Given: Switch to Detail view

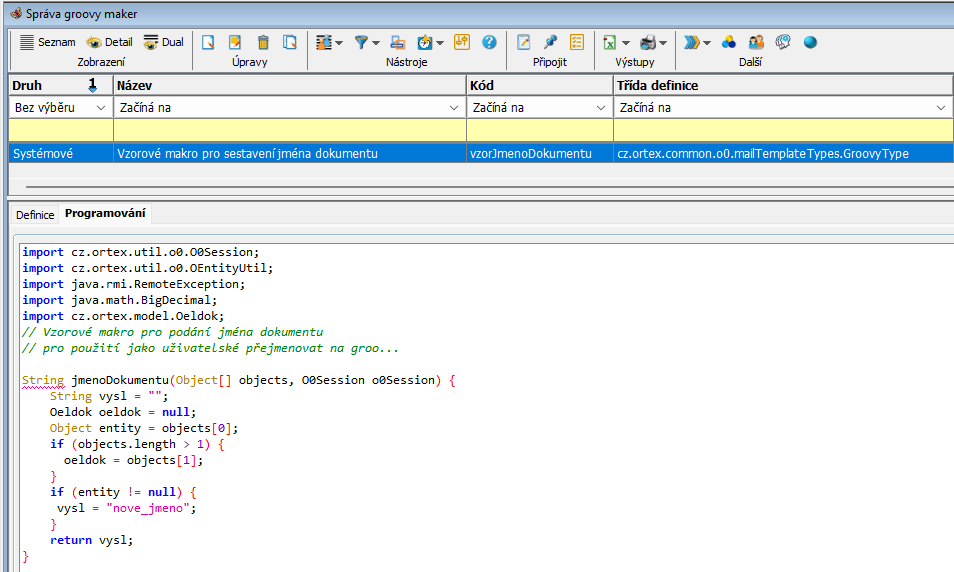Looking at the screenshot, I should pyautogui.click(x=108, y=42).
